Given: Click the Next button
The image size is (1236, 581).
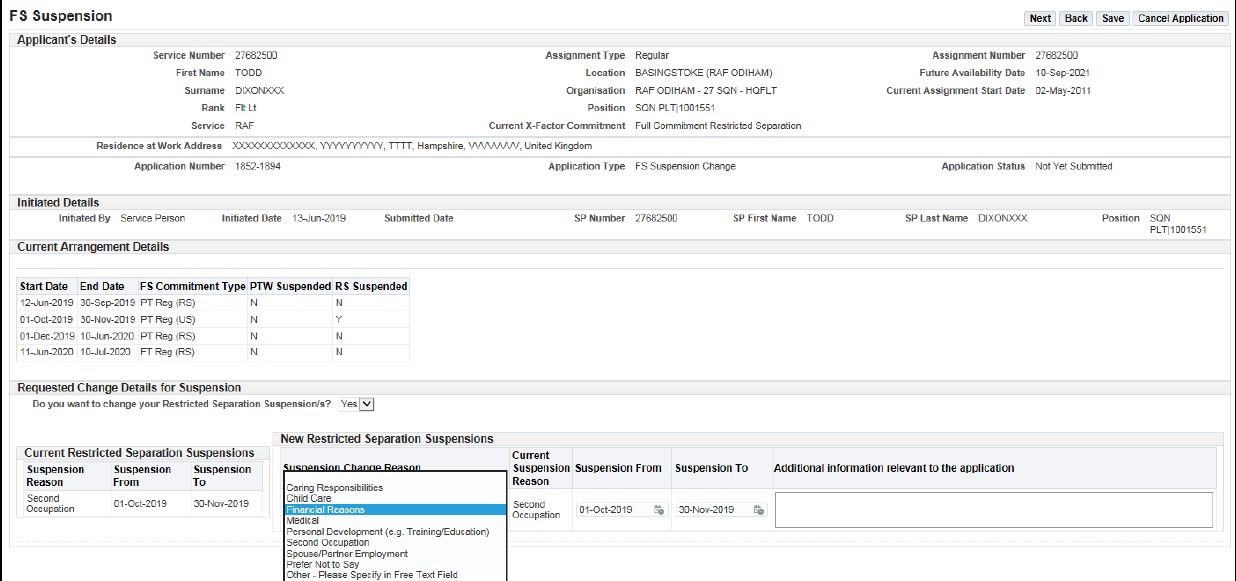Looking at the screenshot, I should pyautogui.click(x=1040, y=18).
